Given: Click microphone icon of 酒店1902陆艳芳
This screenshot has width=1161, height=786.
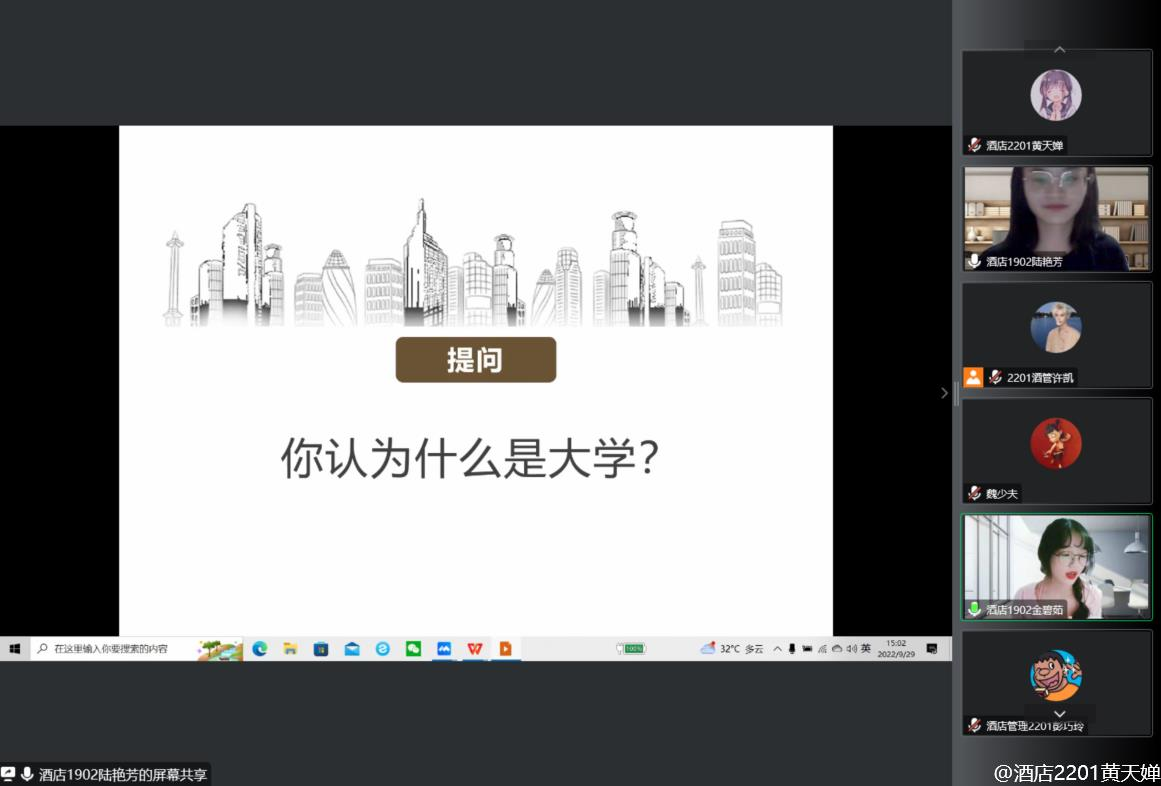Looking at the screenshot, I should click(974, 261).
